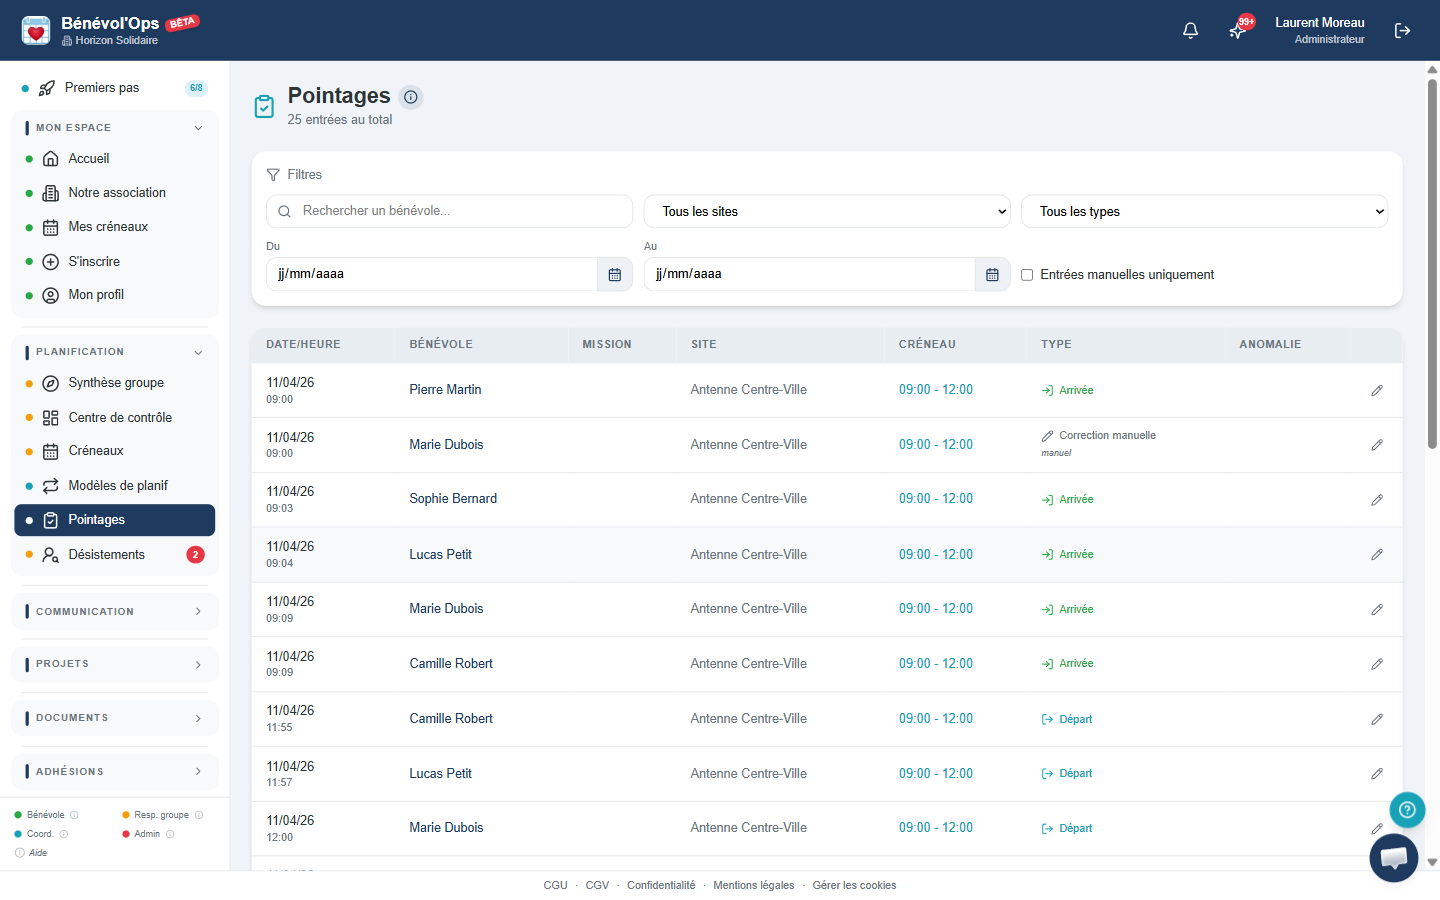Open the Tous les sites dropdown
Screen dimensions: 1440x900
point(827,212)
